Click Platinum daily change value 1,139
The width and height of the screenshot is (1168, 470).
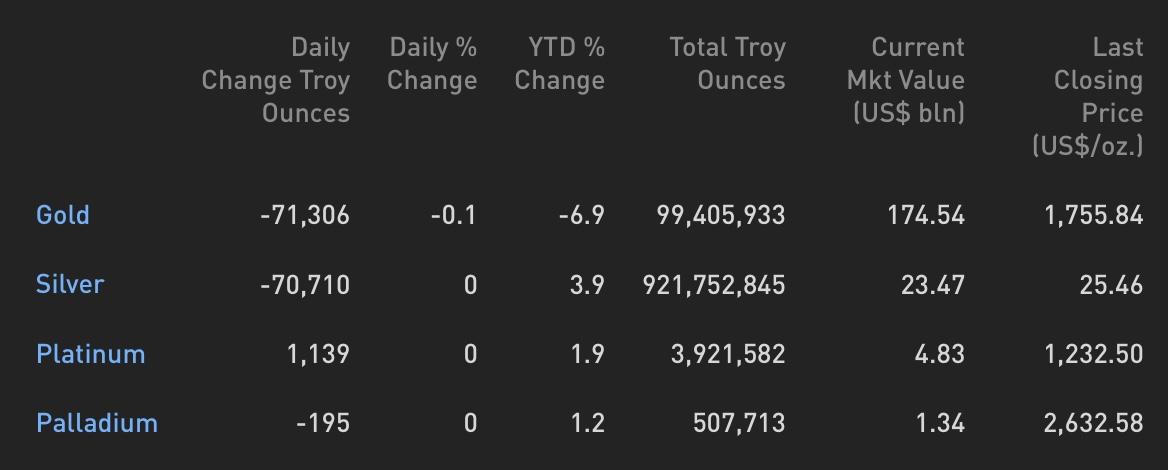[318, 354]
